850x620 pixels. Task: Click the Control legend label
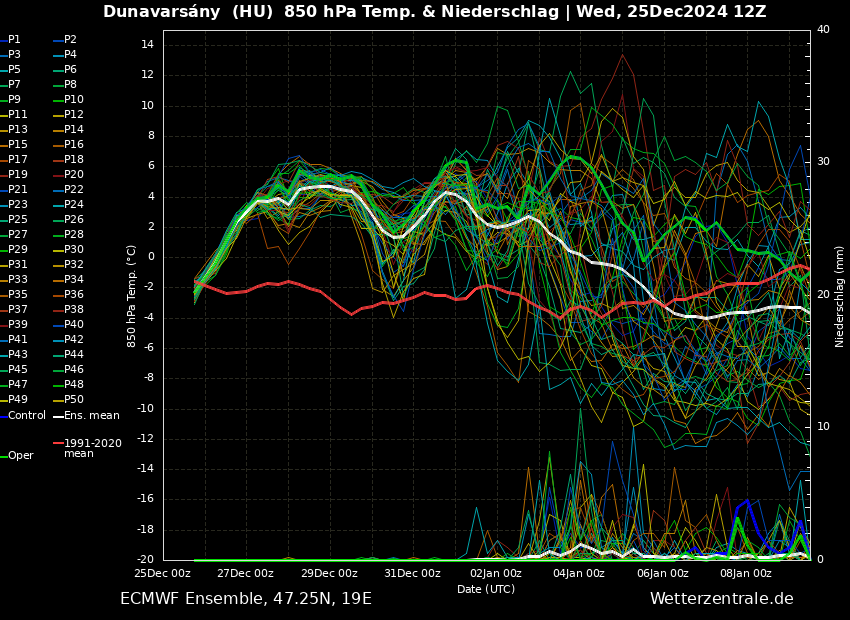[x=27, y=416]
